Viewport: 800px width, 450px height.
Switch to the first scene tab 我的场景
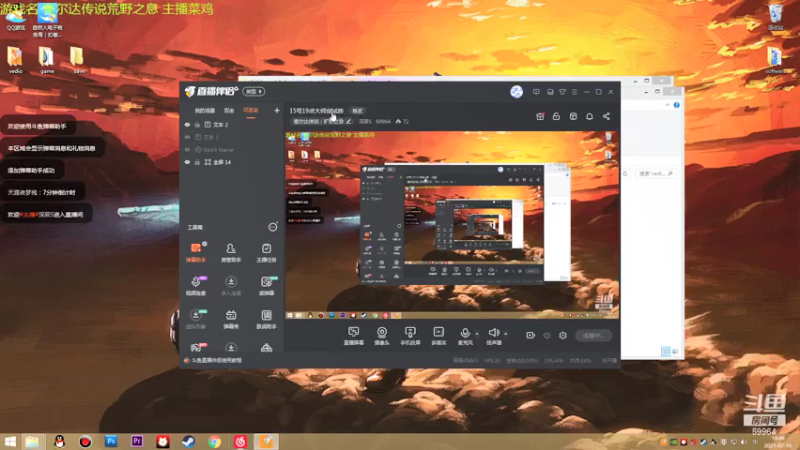point(205,111)
